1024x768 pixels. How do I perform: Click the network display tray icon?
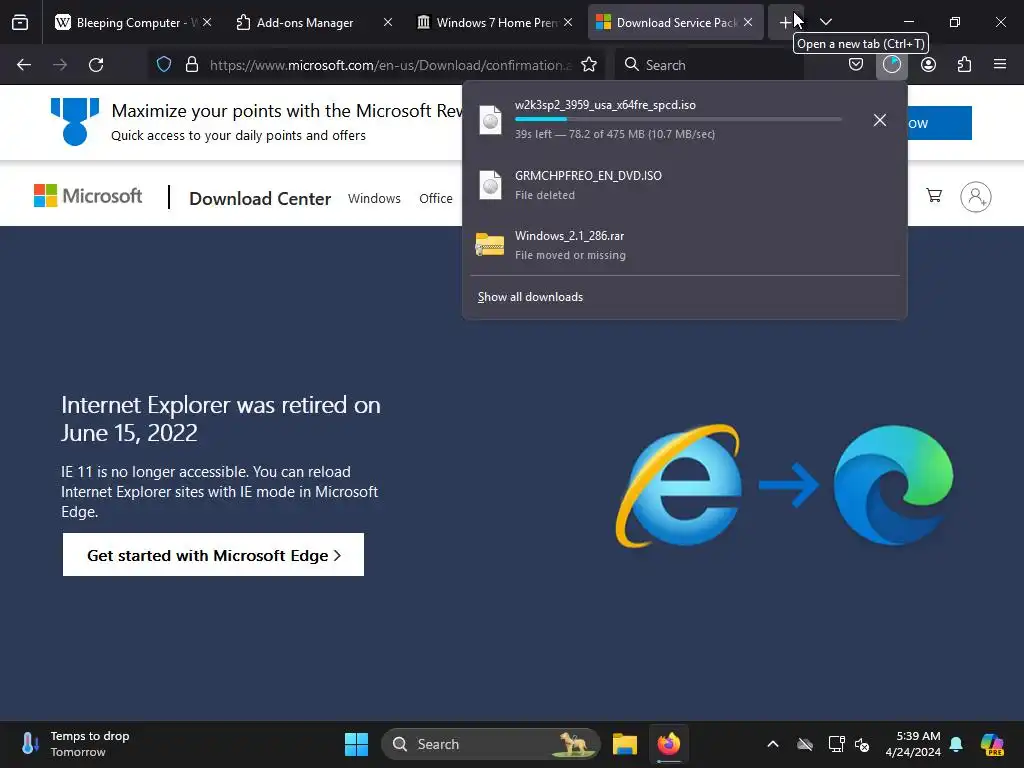(836, 744)
